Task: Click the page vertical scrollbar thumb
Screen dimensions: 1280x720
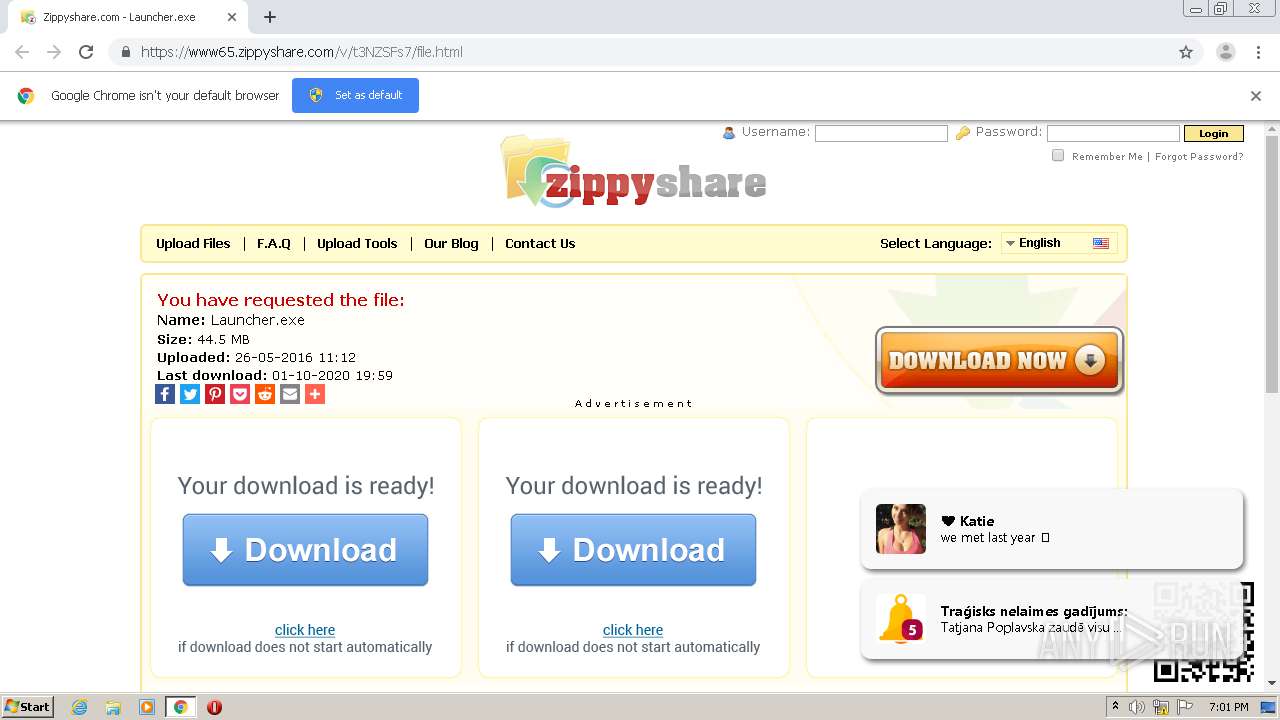Action: point(1272,264)
